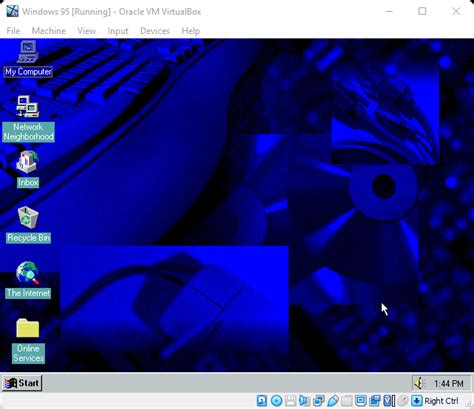Viewport: 474px width, 409px height.
Task: Maximize the VirtualBox window
Action: pos(422,11)
